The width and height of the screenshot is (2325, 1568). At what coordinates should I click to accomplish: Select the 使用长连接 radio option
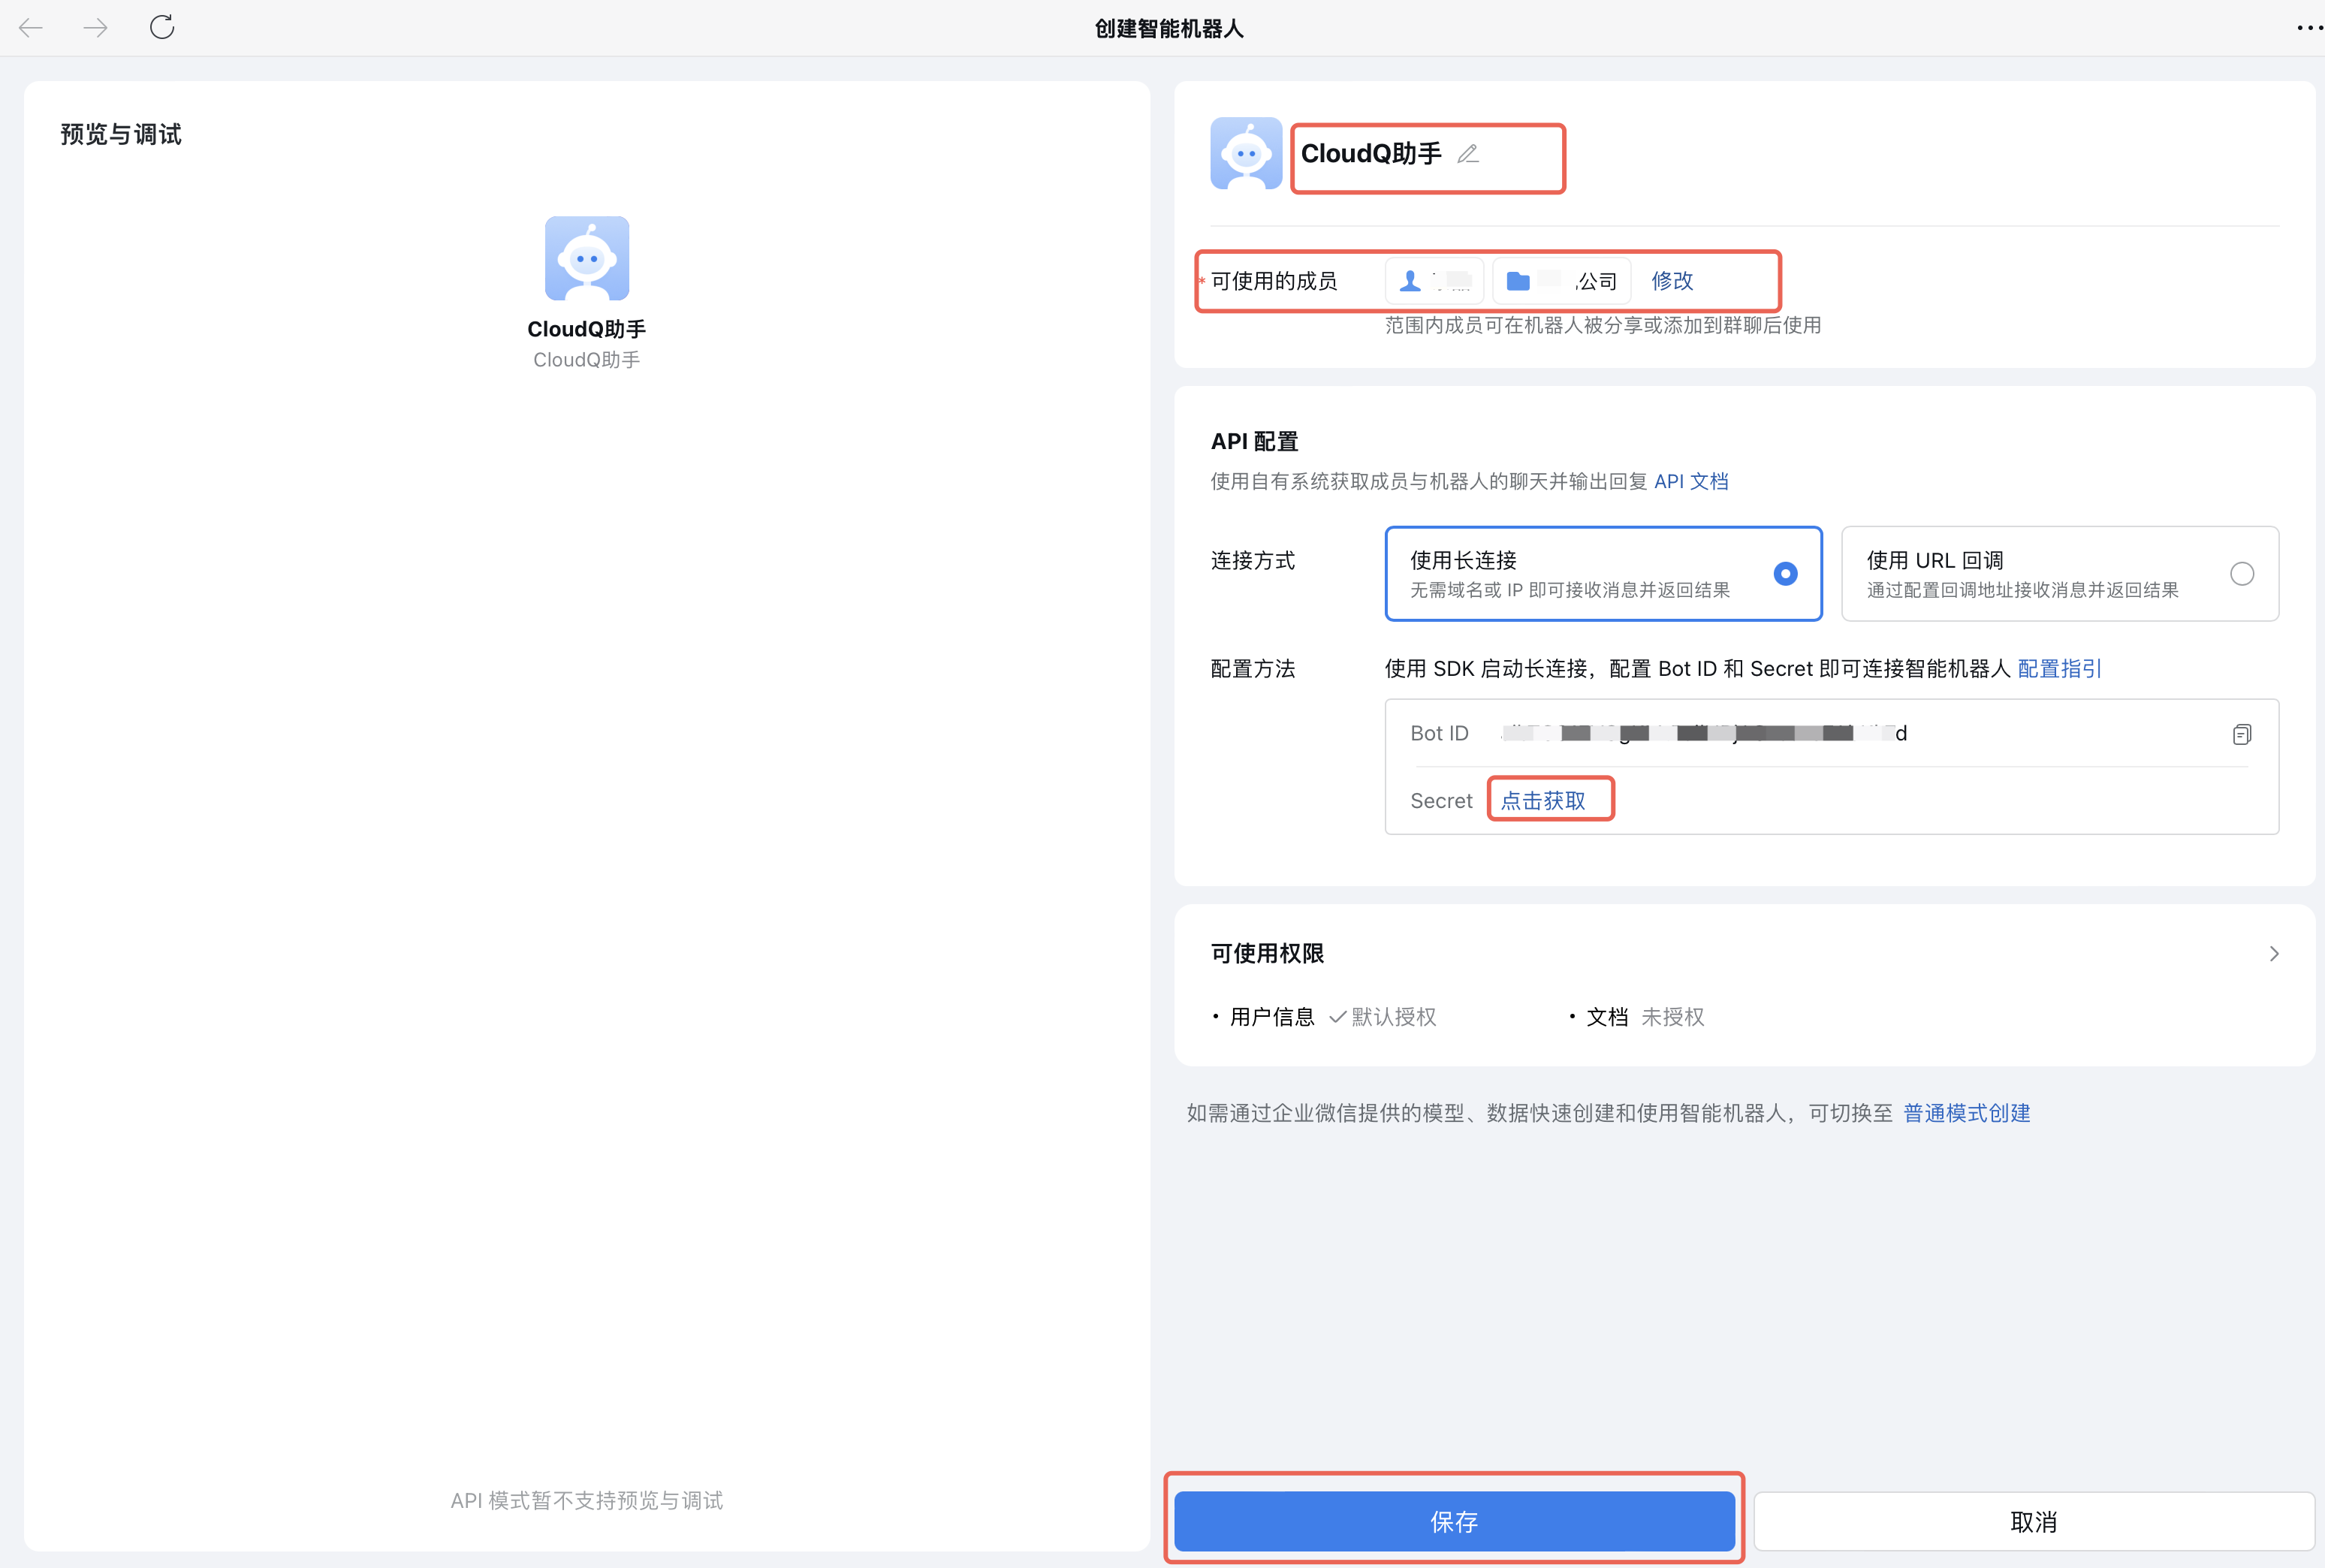[1785, 574]
